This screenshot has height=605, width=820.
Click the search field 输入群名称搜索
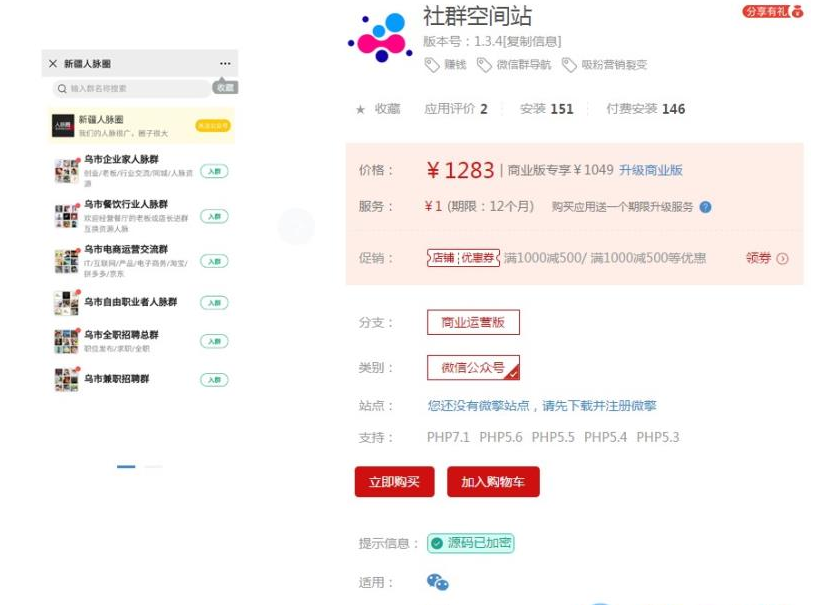click(130, 89)
